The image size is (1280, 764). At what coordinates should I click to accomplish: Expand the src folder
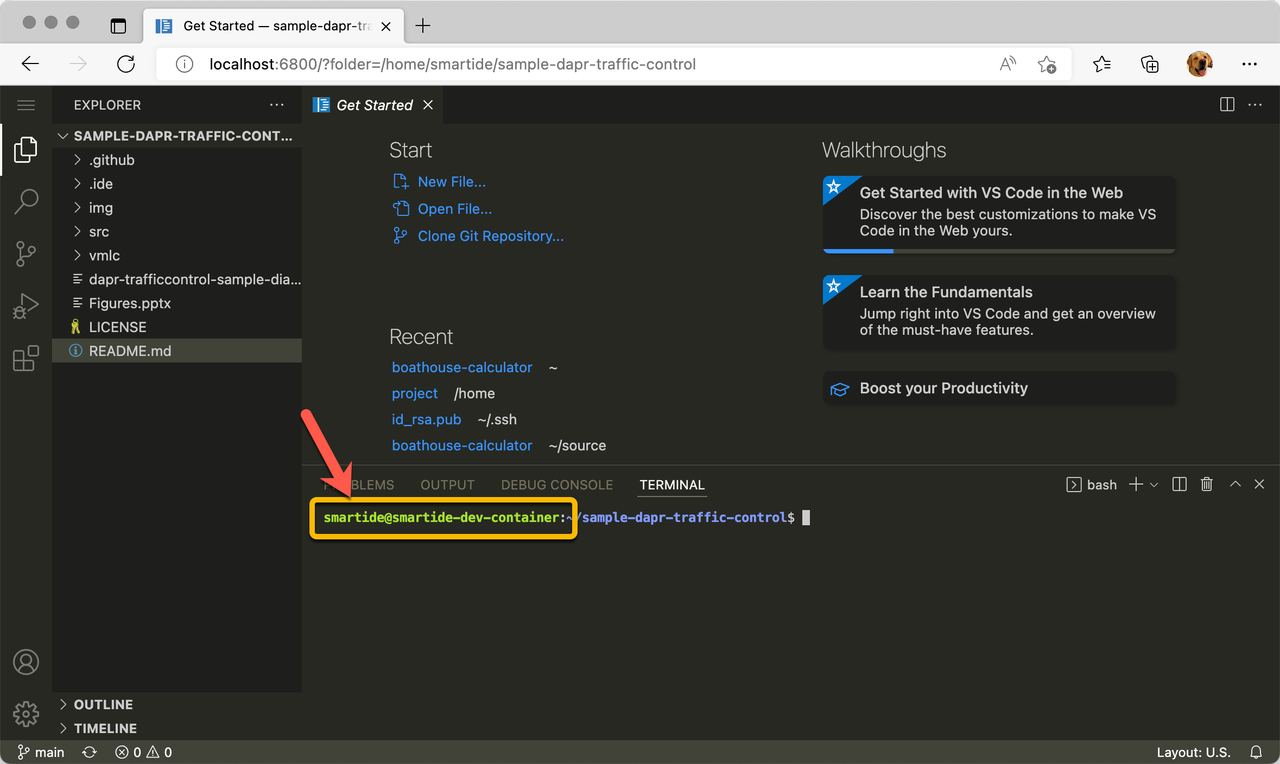[177, 232]
